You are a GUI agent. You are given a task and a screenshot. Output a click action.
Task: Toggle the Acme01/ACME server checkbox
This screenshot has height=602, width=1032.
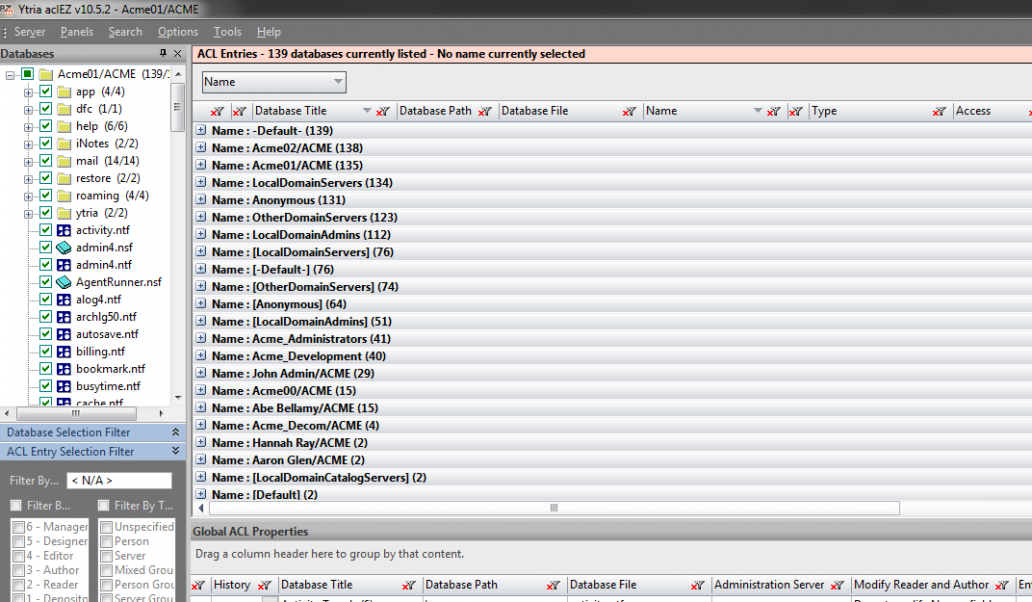pos(27,74)
